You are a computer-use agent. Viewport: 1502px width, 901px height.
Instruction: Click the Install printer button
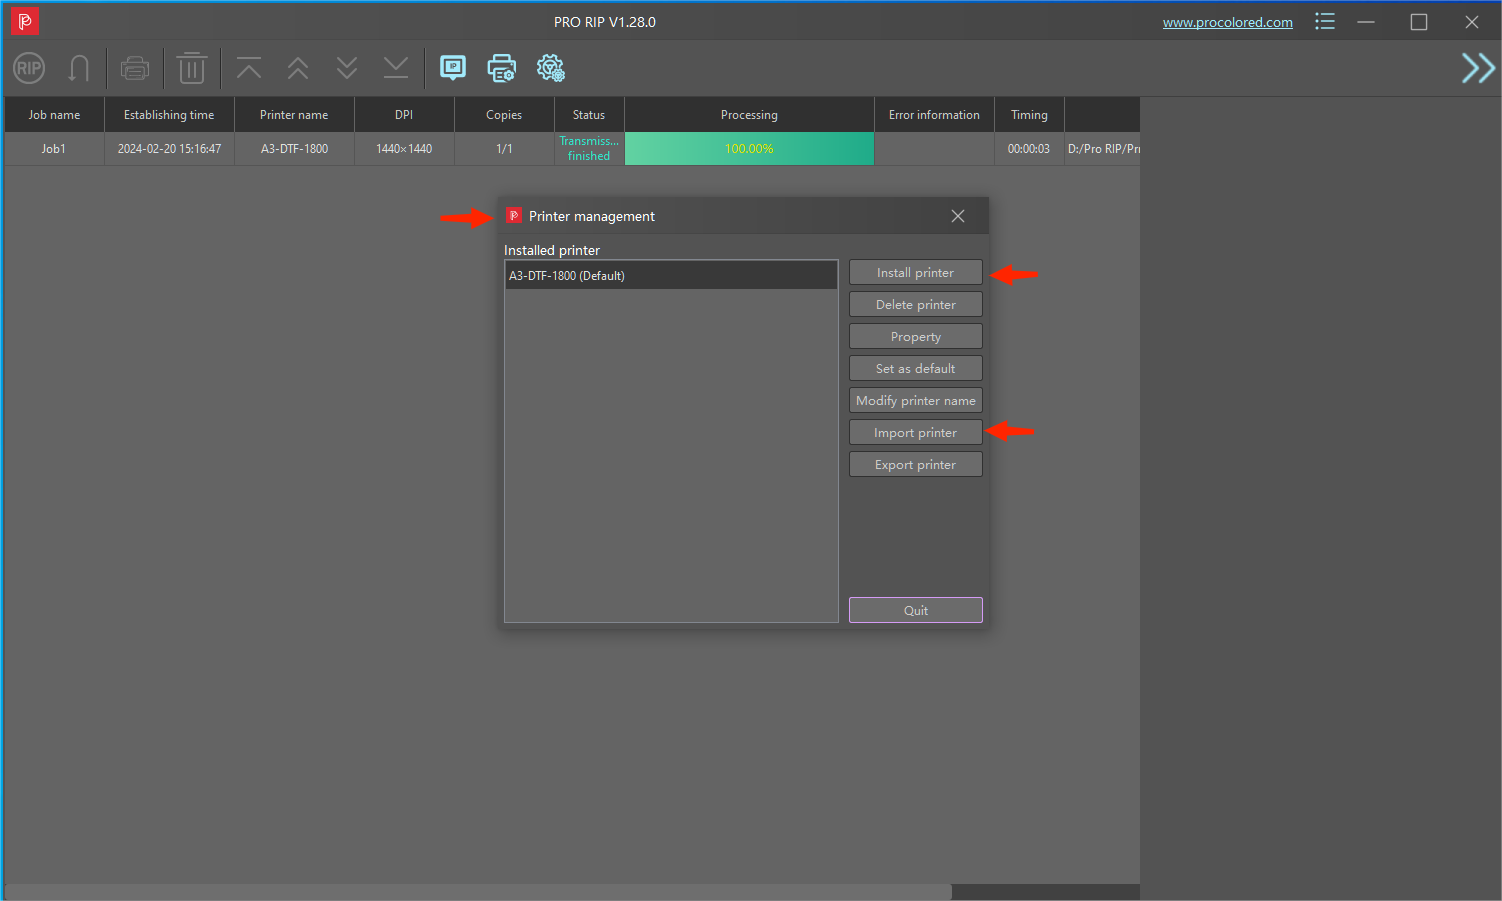tap(915, 272)
